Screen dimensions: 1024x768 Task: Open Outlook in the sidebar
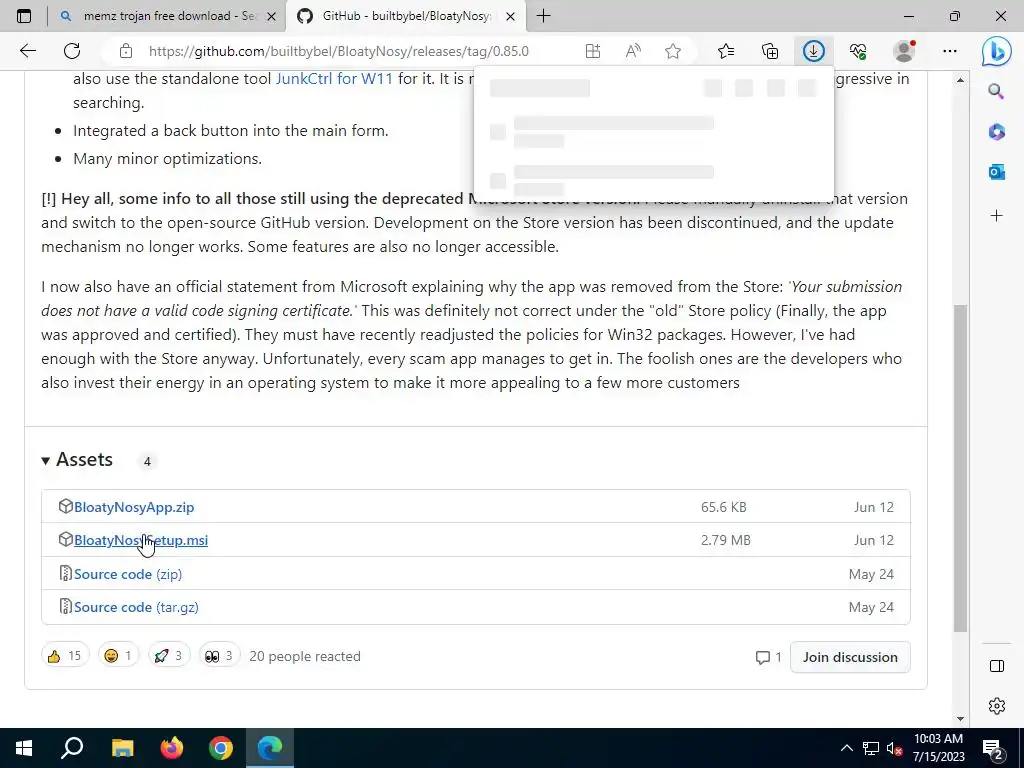[996, 172]
